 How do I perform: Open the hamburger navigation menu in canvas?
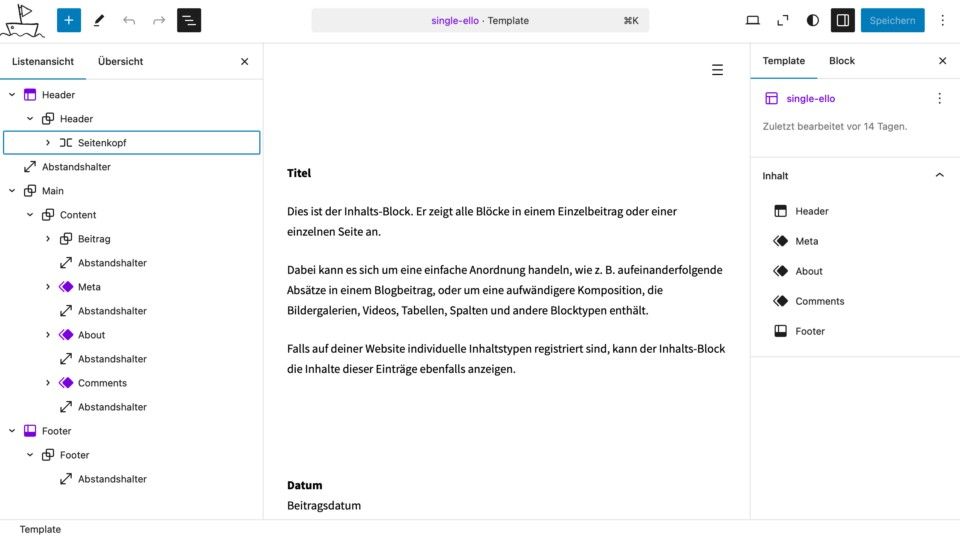point(717,70)
